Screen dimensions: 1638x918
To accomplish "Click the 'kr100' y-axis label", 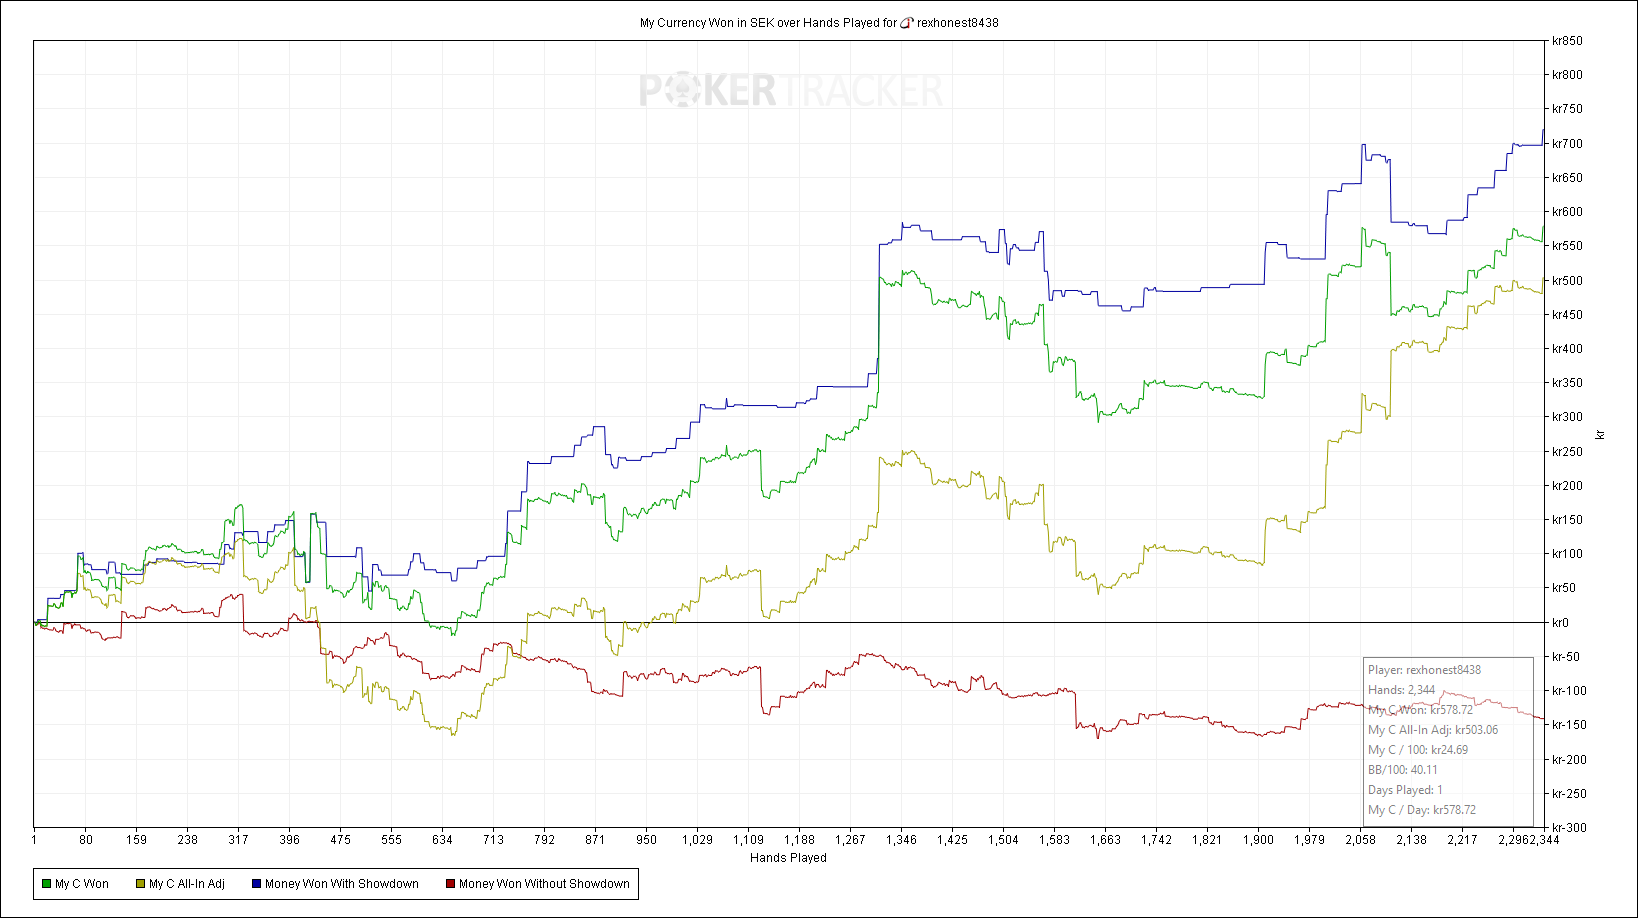I will [1567, 554].
